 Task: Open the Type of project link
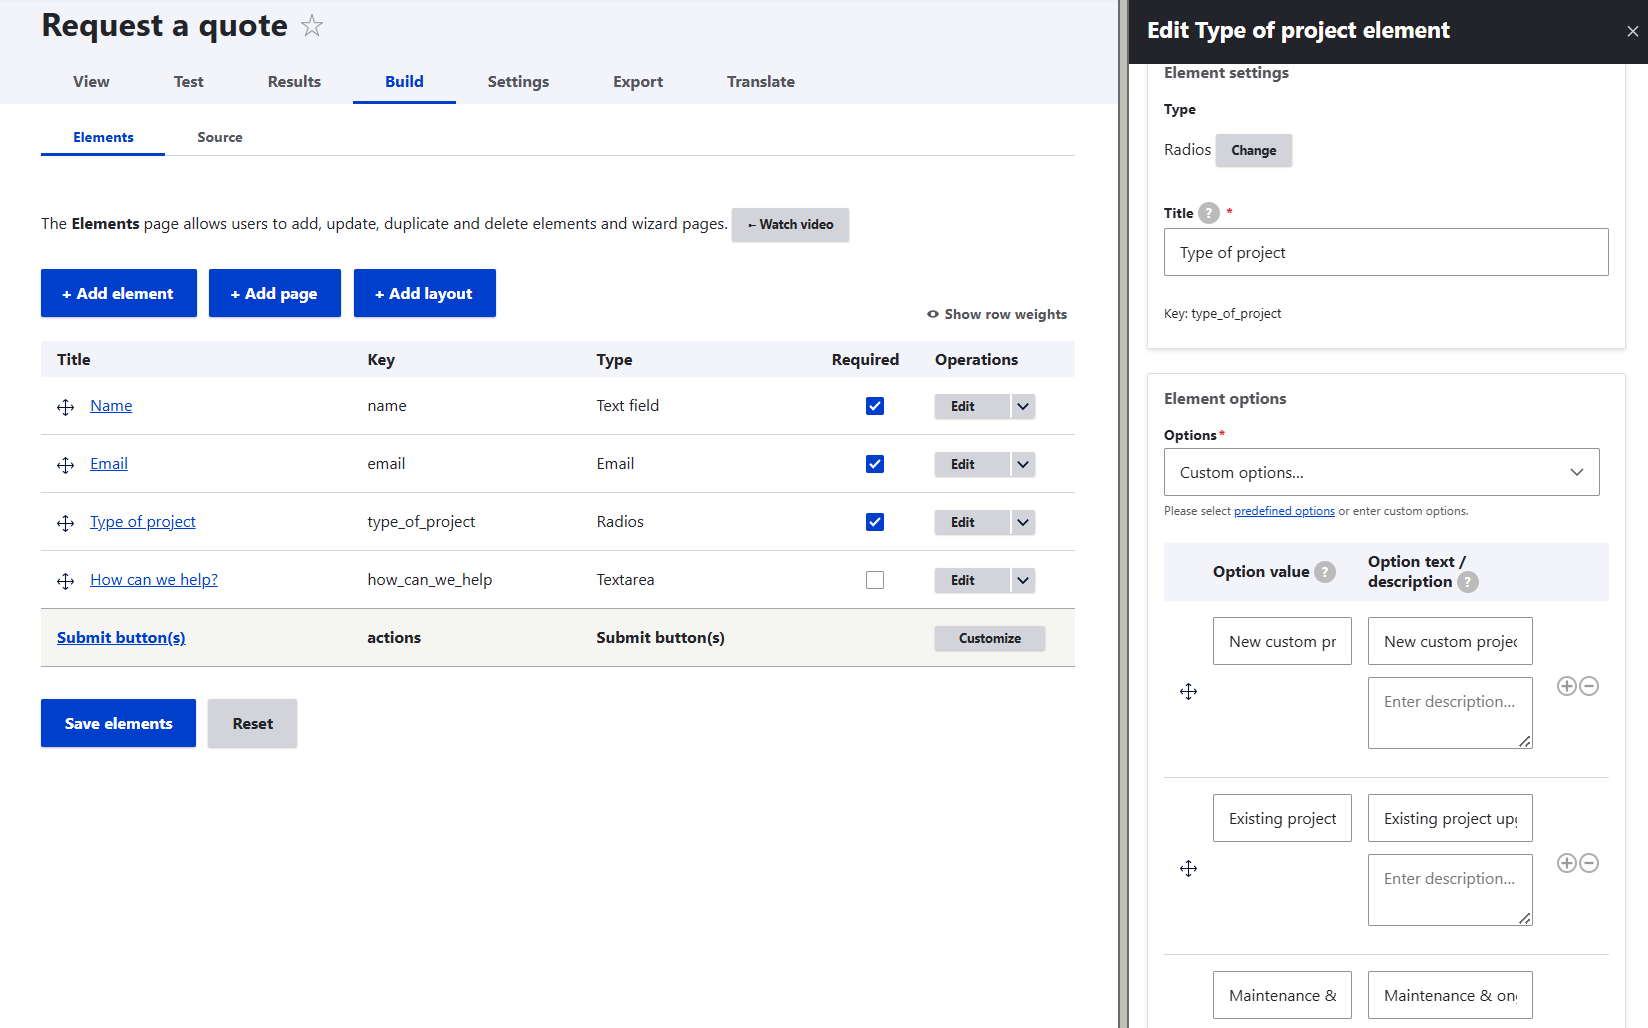tap(143, 522)
